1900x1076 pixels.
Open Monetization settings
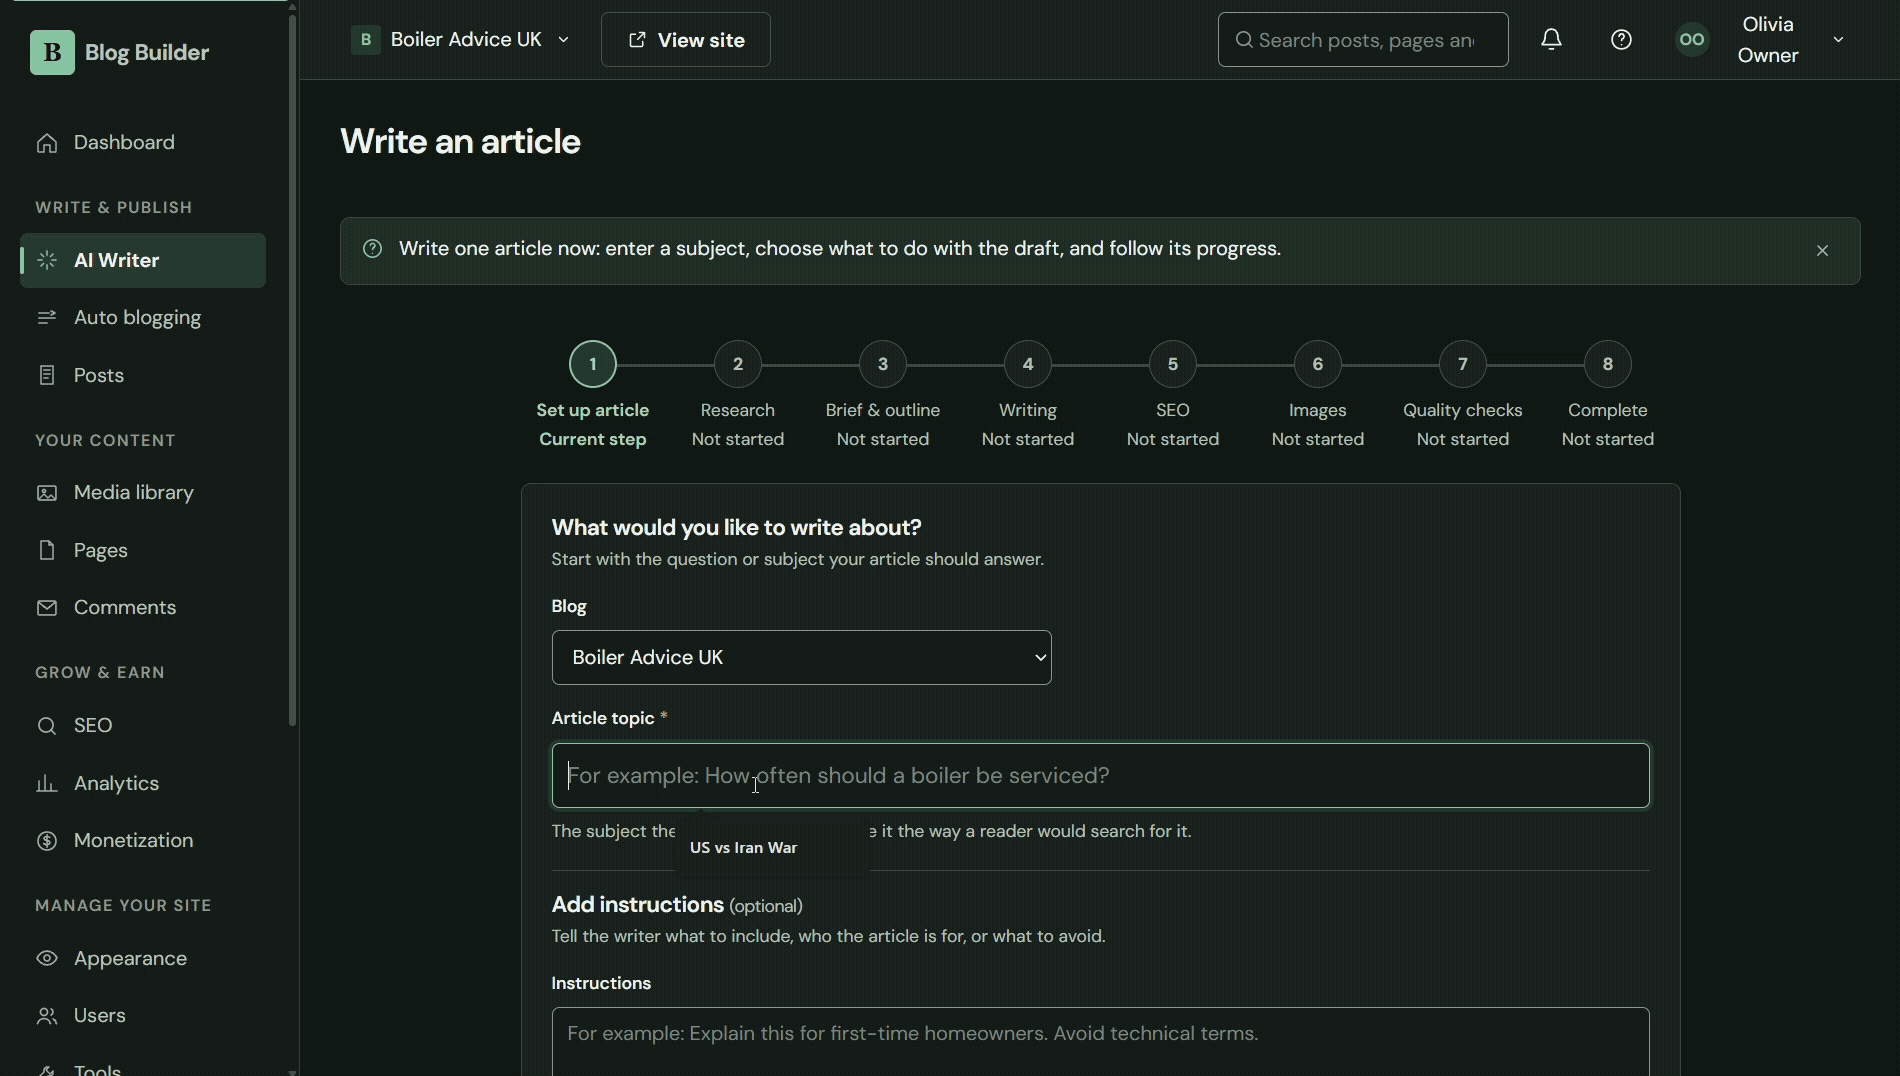coord(143,841)
